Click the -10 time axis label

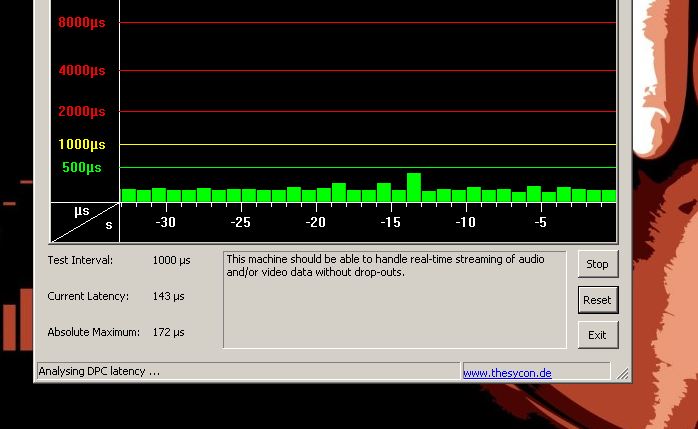tap(466, 222)
